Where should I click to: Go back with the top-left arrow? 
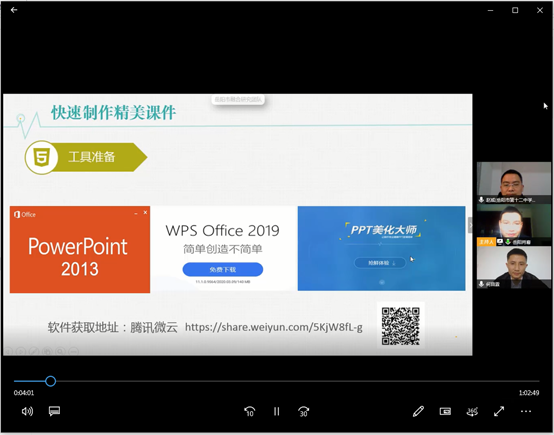[14, 10]
